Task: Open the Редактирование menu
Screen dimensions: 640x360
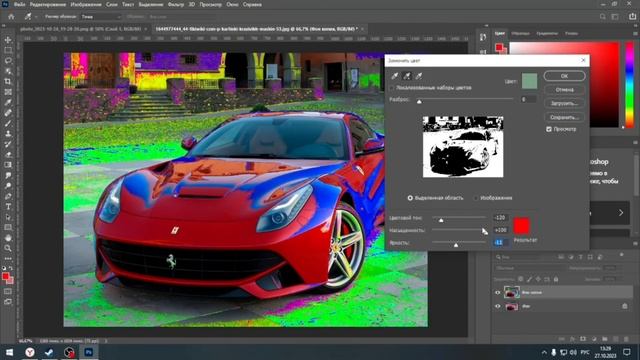Action: [x=48, y=4]
